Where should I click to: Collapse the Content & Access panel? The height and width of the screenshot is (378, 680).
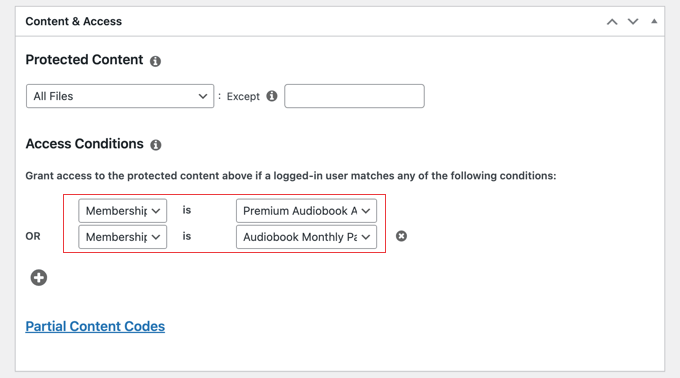pyautogui.click(x=654, y=21)
